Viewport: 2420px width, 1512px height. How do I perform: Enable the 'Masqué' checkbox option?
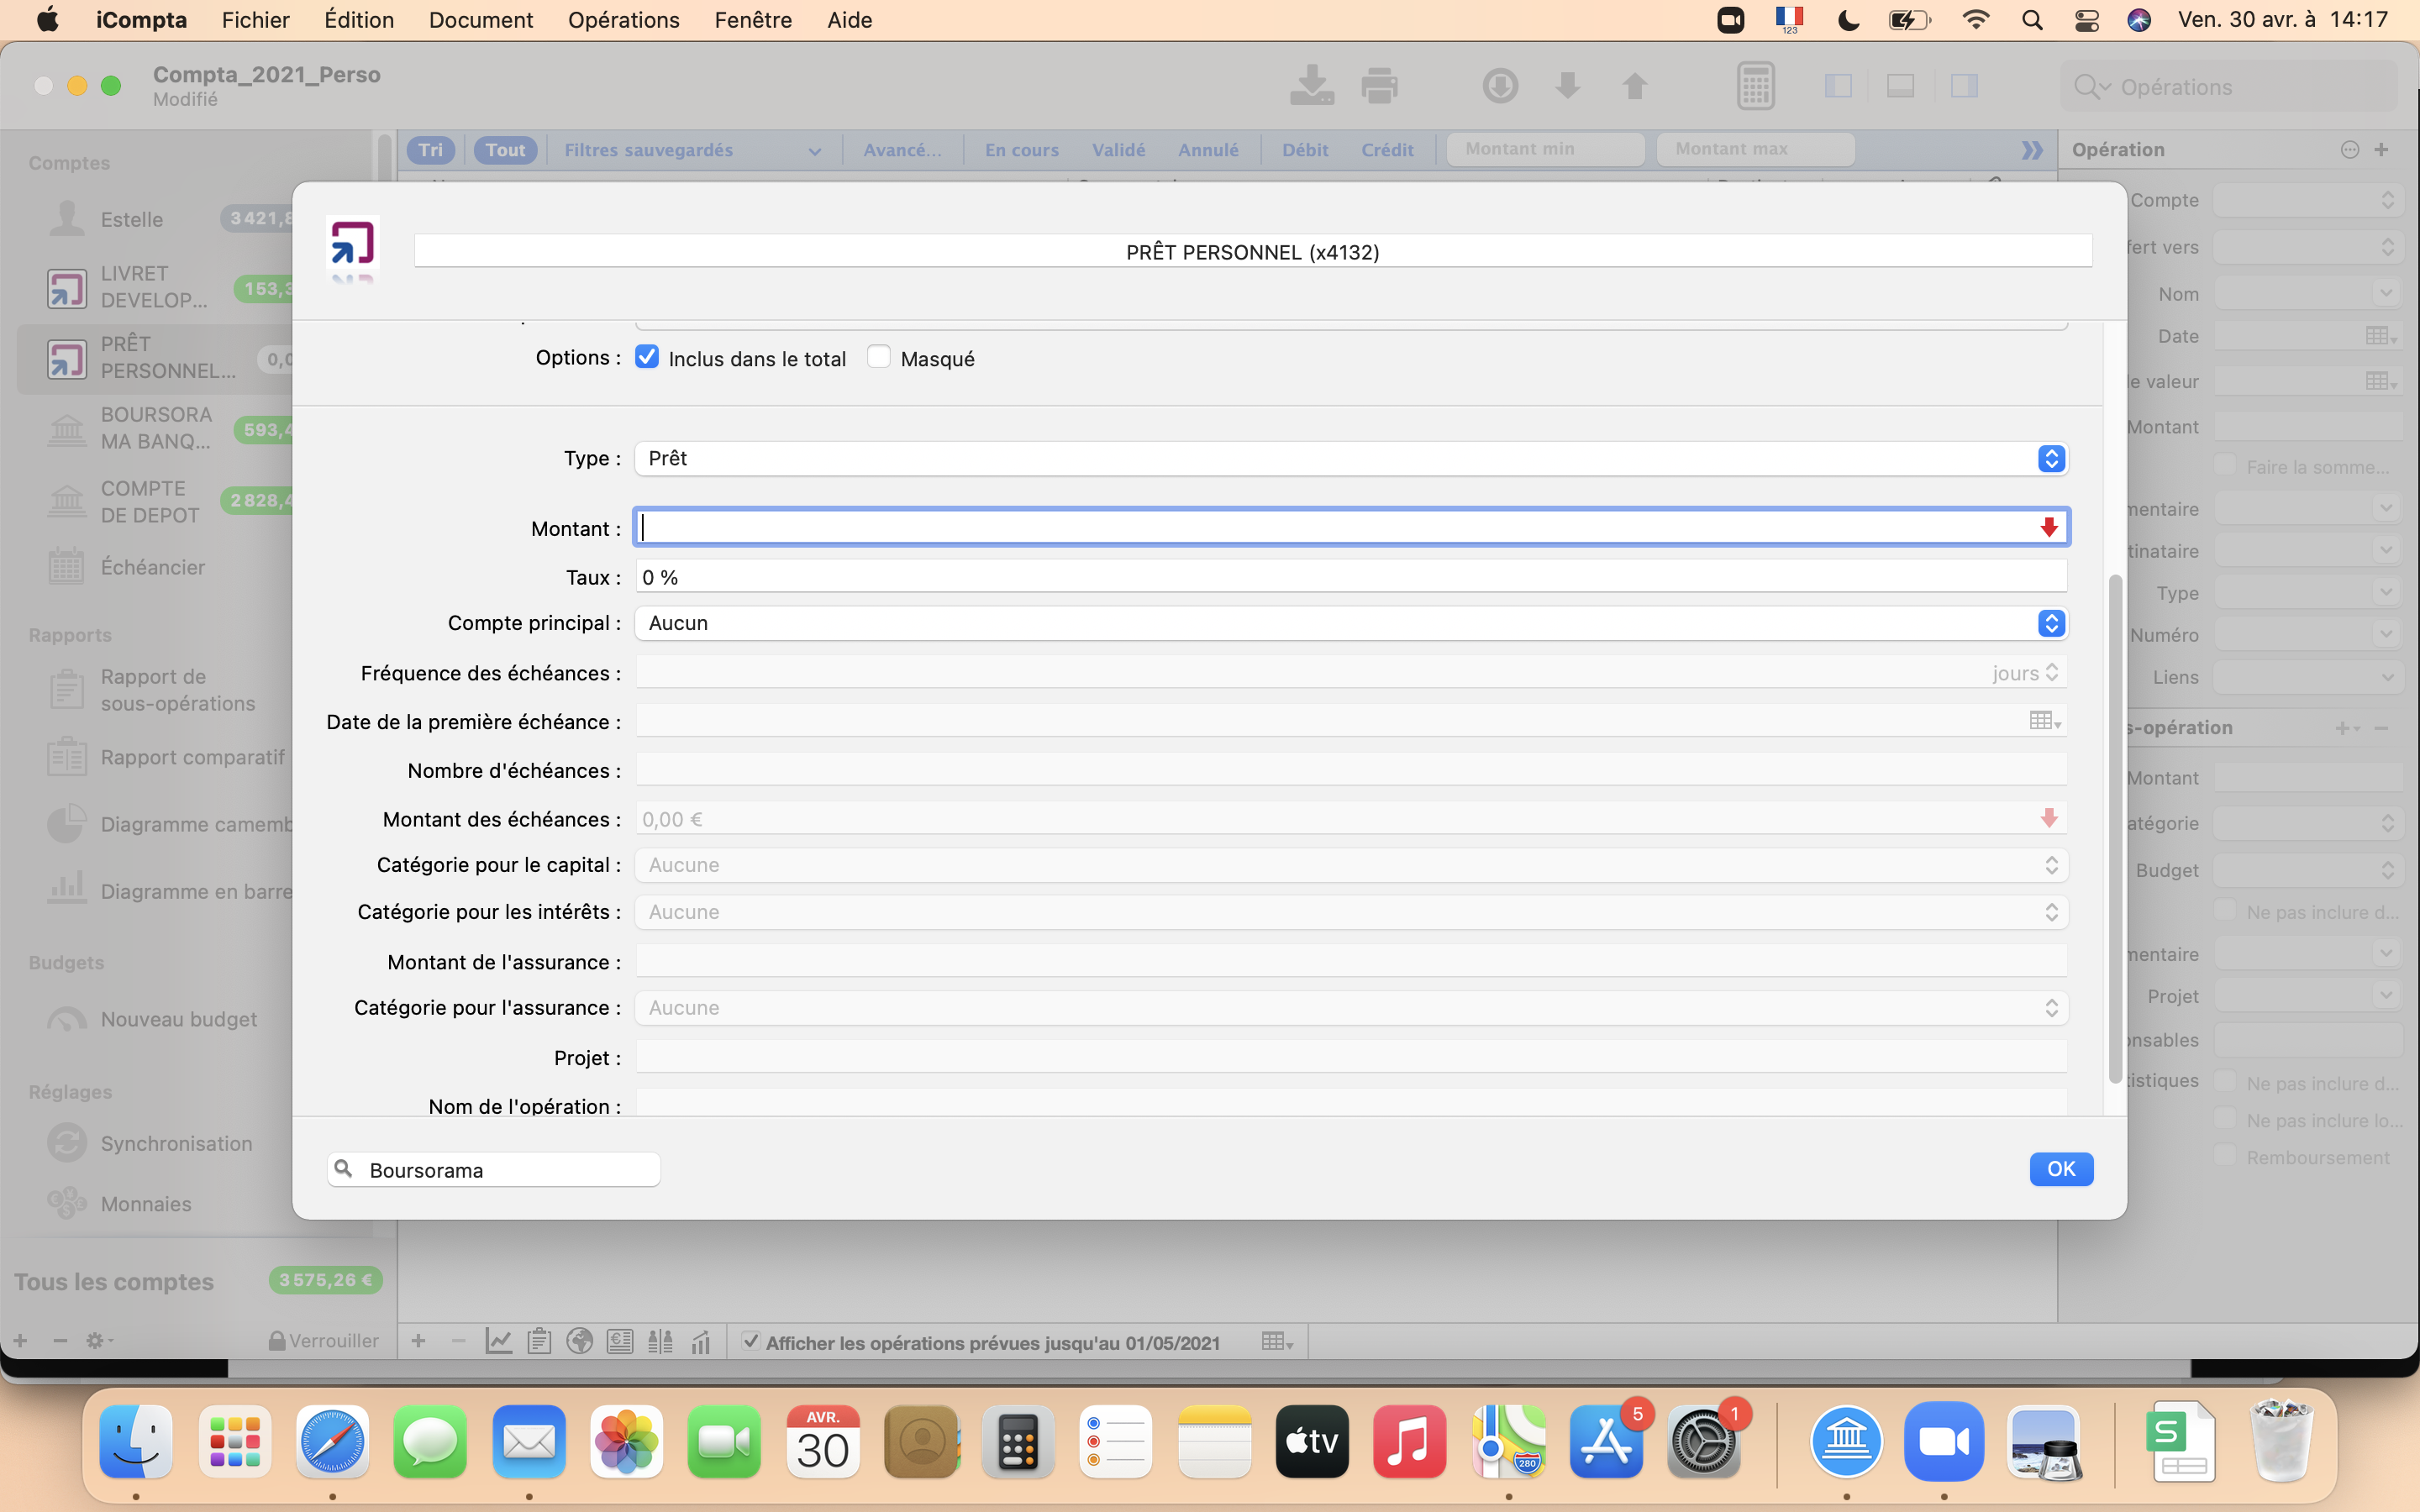(878, 355)
